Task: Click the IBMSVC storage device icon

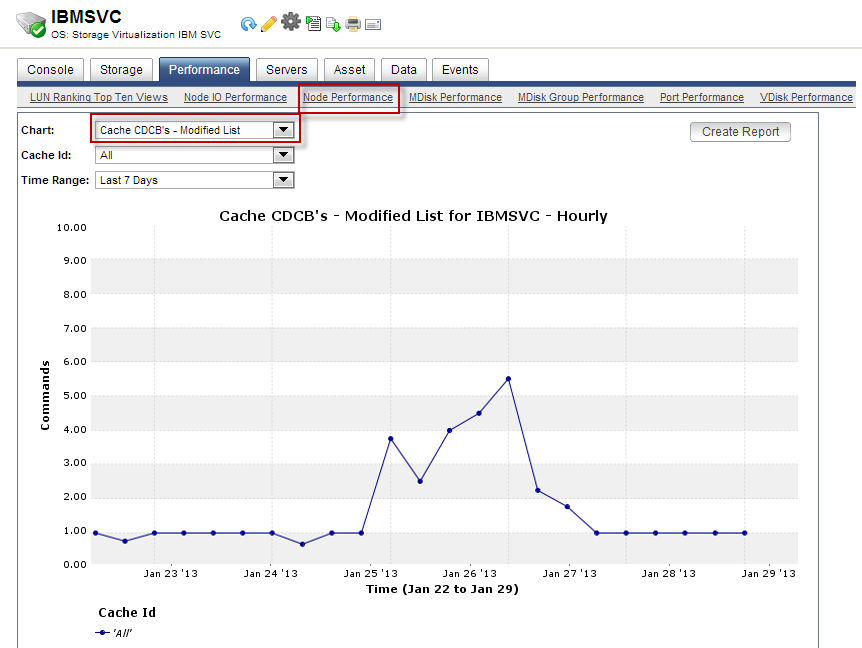Action: 31,24
